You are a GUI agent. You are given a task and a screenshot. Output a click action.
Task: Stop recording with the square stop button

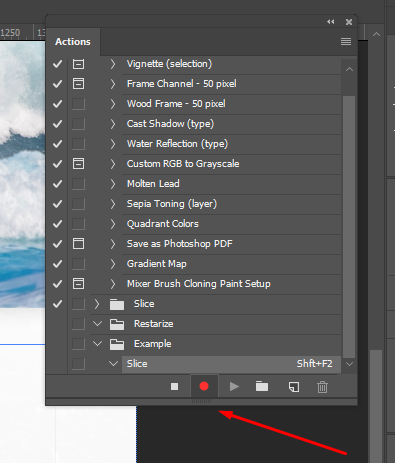tap(174, 386)
